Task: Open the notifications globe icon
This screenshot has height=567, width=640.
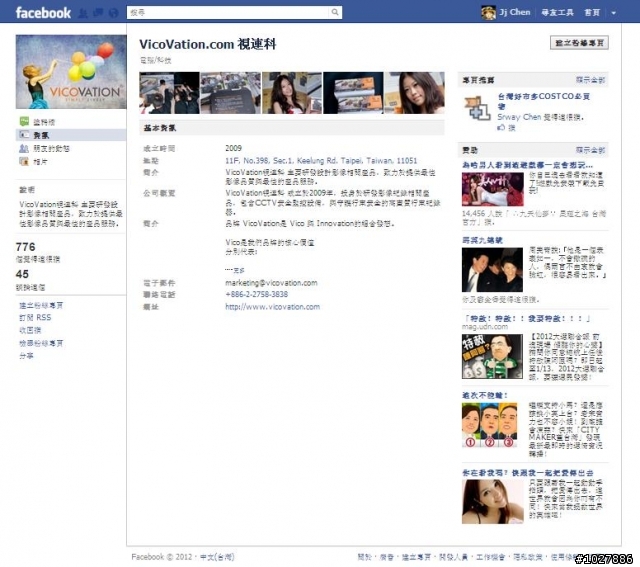Action: click(113, 13)
